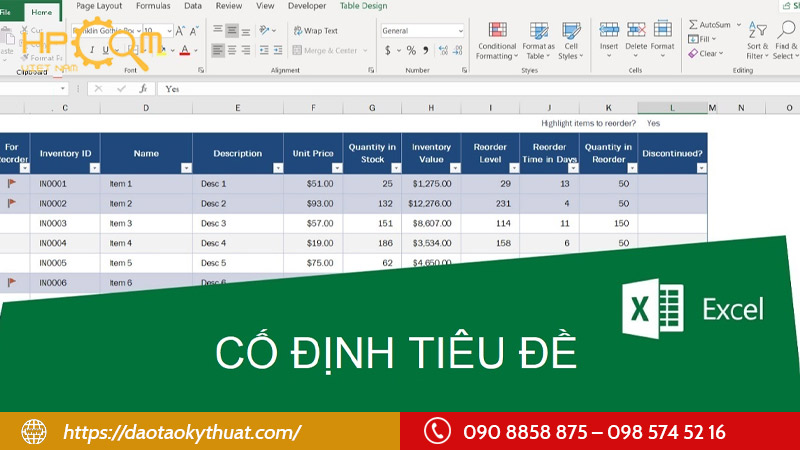The height and width of the screenshot is (450, 800).
Task: Open the Inventory ID filter dropdown
Action: pyautogui.click(x=94, y=168)
